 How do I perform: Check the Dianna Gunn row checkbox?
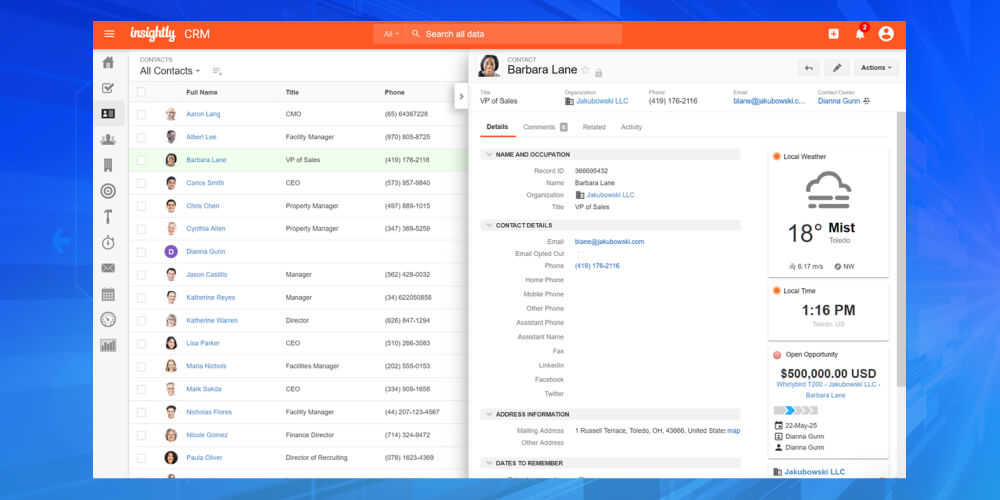(141, 252)
